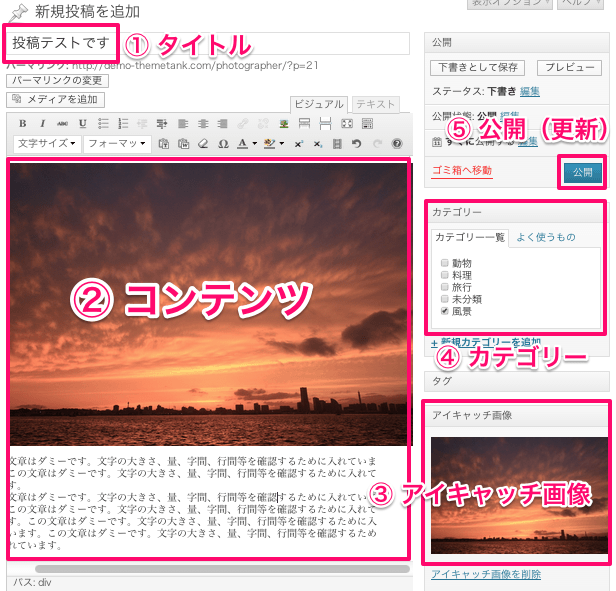Click the editor's horizontal scrollbar

(x=222, y=569)
